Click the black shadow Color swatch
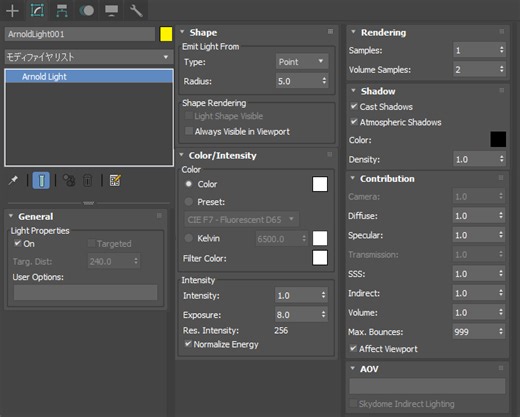 point(498,140)
